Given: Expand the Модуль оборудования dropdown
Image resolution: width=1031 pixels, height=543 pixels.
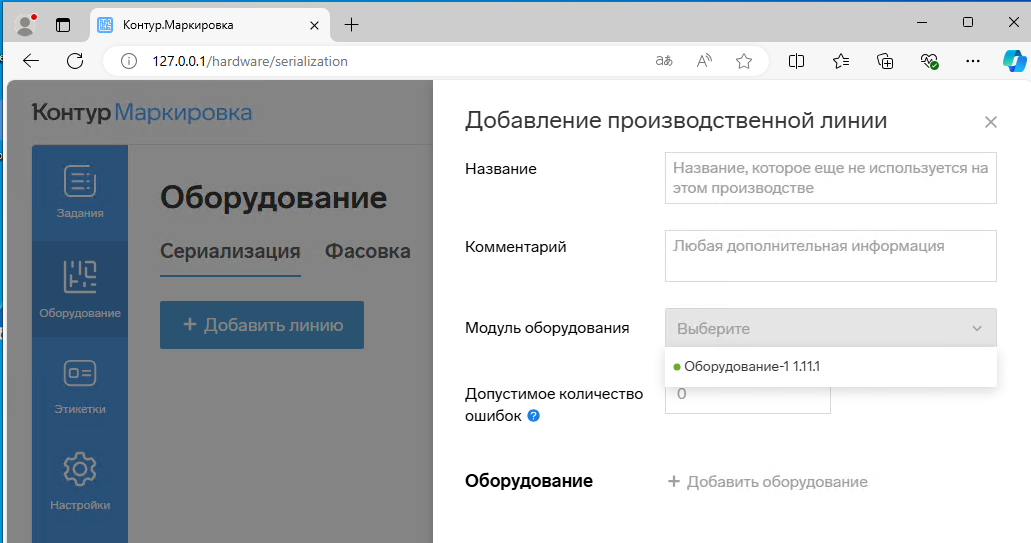Looking at the screenshot, I should pos(830,328).
